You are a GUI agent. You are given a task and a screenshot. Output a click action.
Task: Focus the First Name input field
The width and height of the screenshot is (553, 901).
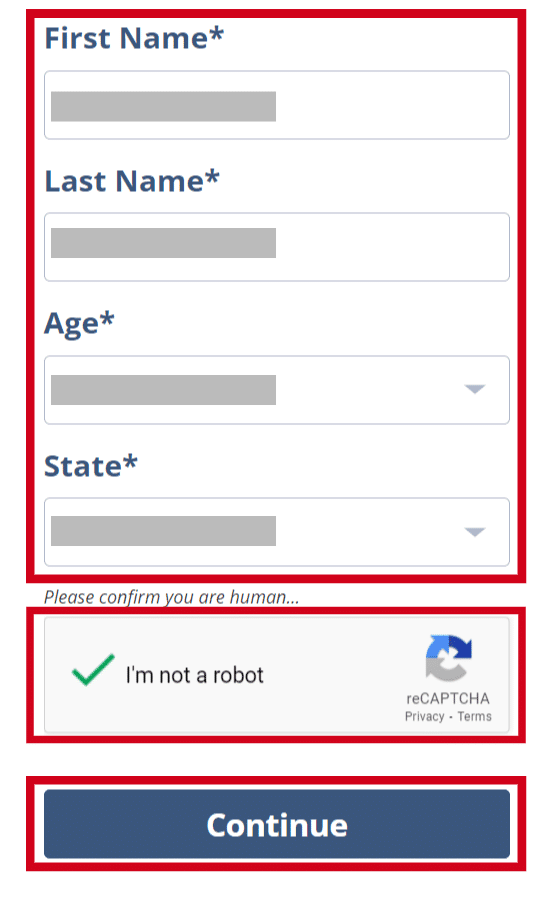[x=276, y=105]
